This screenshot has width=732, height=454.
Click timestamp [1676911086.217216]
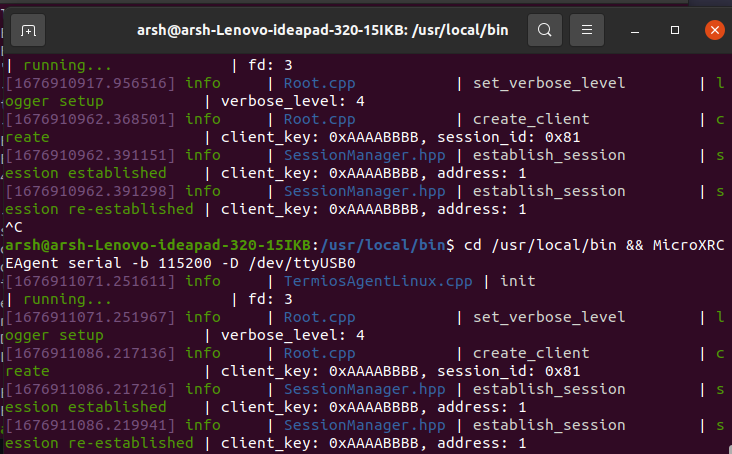(90, 389)
